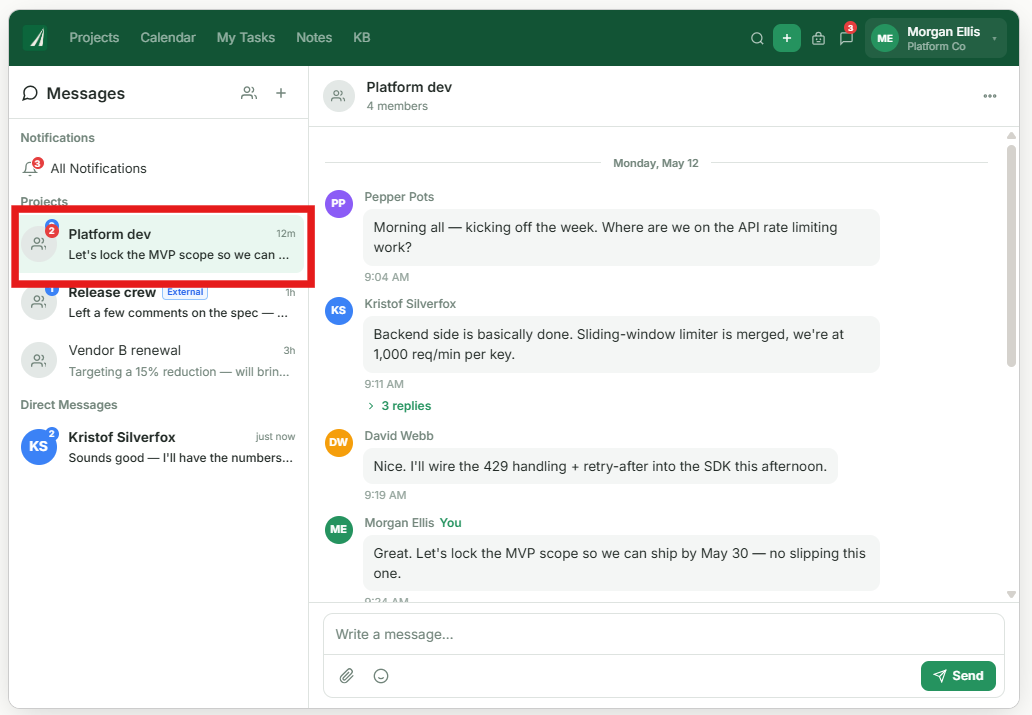Image resolution: width=1032 pixels, height=715 pixels.
Task: Click the Morgan Ellis ME avatar
Action: tap(885, 38)
